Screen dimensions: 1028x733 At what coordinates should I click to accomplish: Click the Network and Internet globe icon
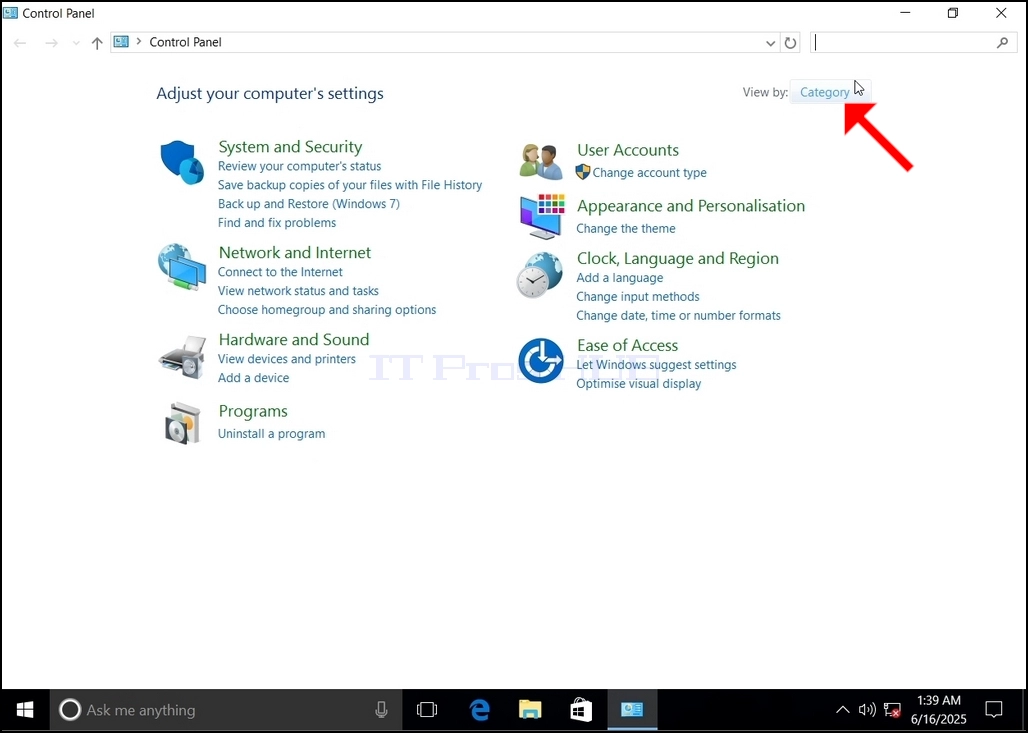[182, 267]
